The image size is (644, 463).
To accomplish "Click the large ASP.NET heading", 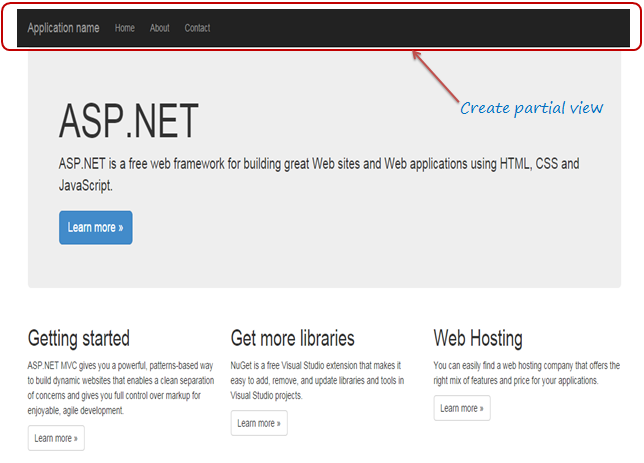I will [128, 121].
